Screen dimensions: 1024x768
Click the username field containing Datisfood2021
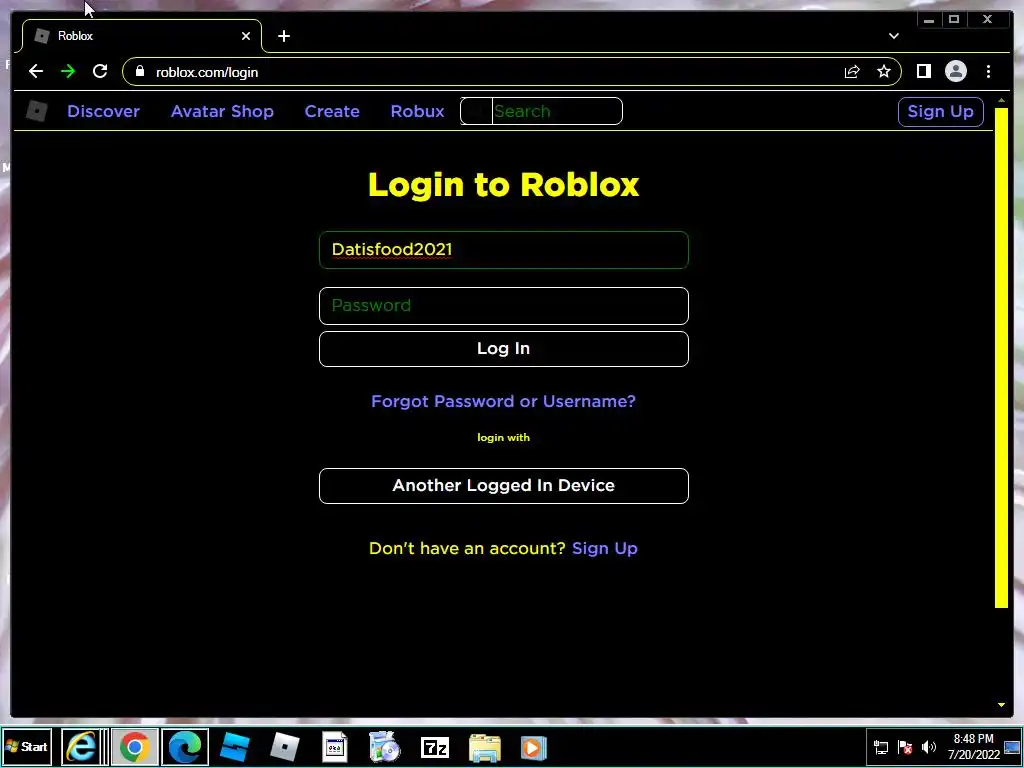coord(504,249)
